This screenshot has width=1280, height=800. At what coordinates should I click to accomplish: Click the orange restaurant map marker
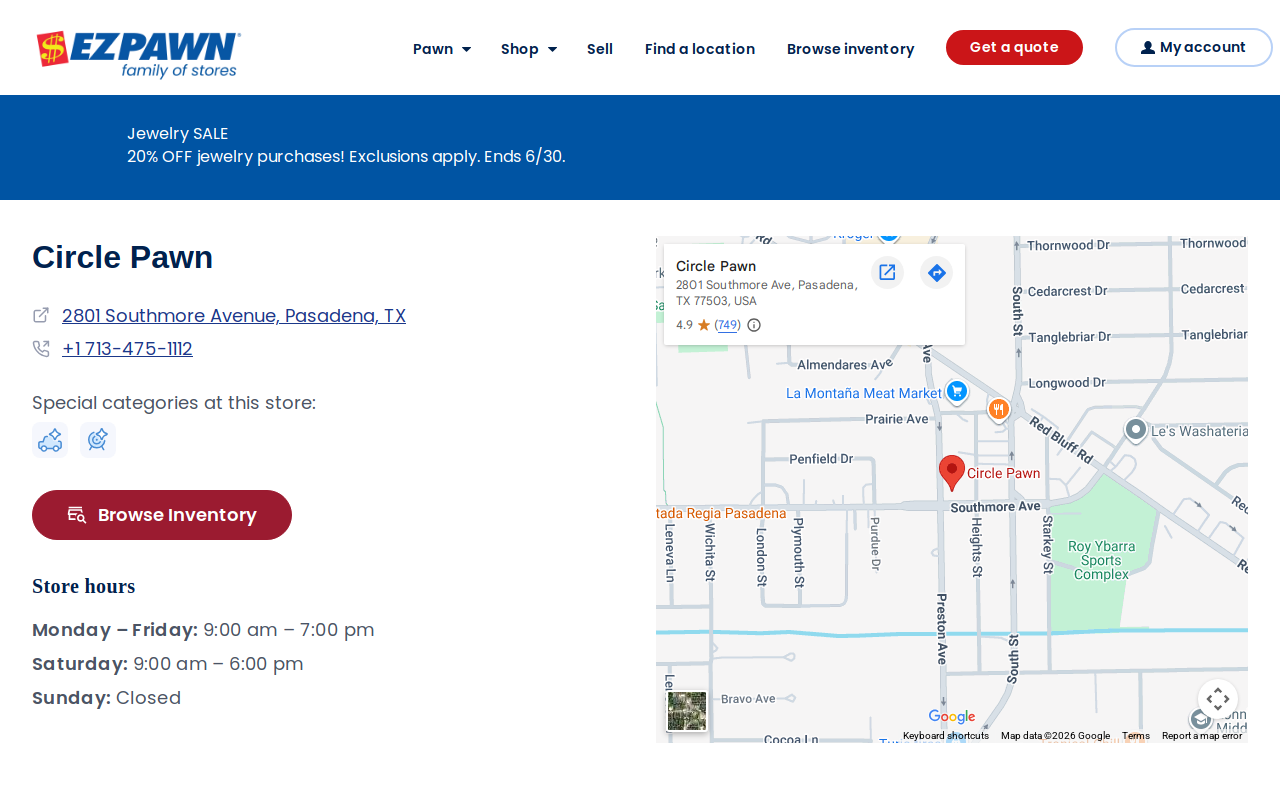998,409
